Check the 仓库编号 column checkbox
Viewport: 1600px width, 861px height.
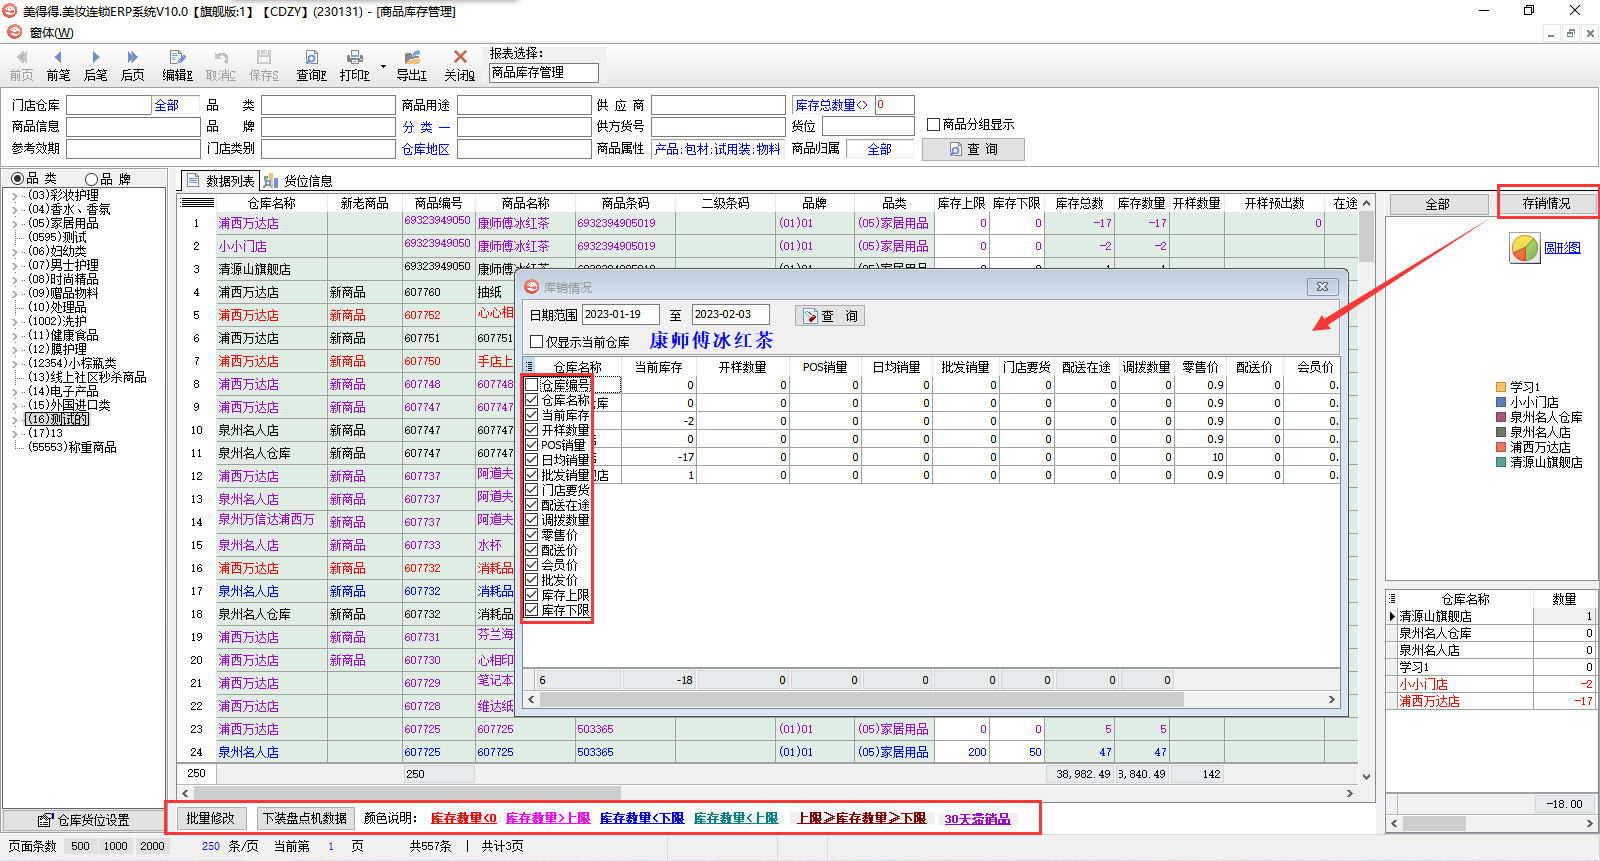(532, 385)
